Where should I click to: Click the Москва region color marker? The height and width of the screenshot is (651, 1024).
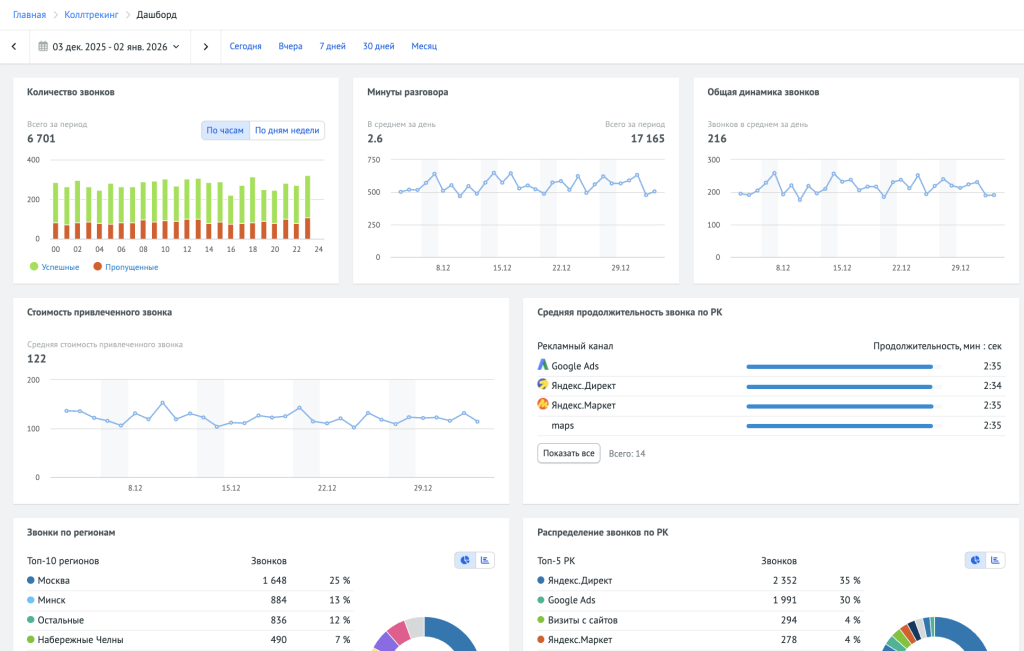tap(31, 580)
